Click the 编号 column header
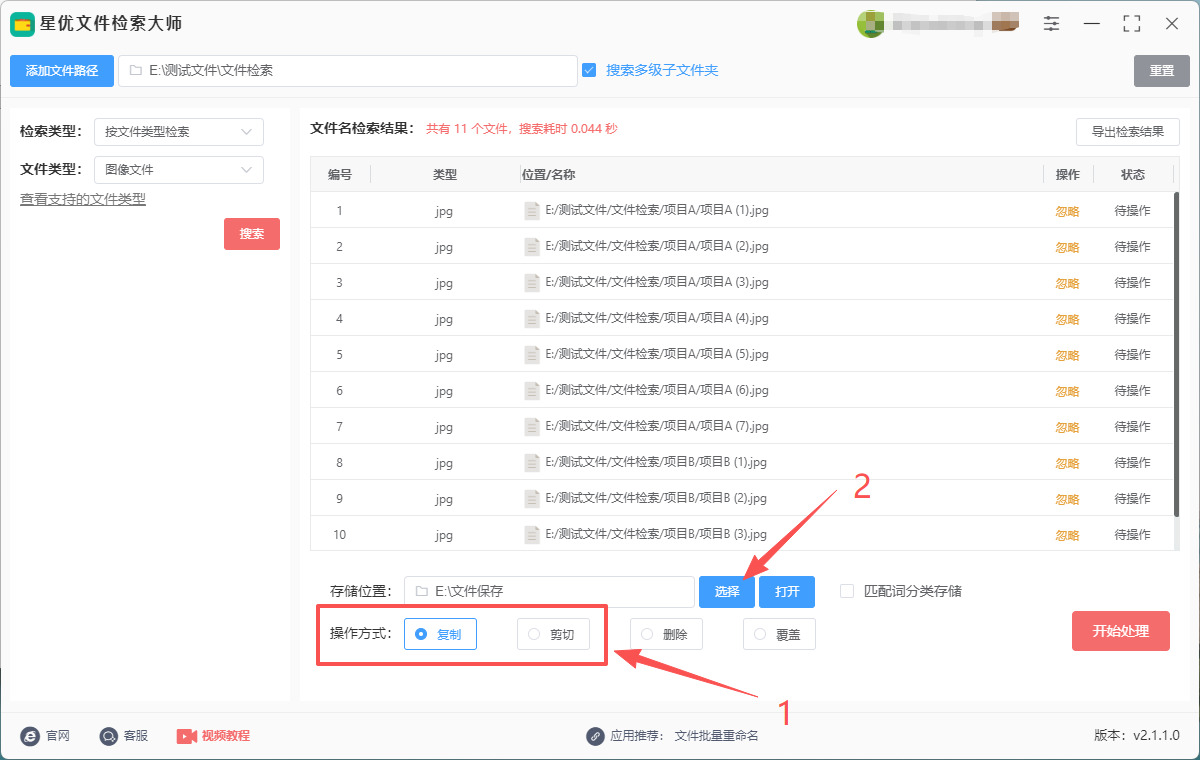This screenshot has width=1200, height=760. click(x=340, y=175)
